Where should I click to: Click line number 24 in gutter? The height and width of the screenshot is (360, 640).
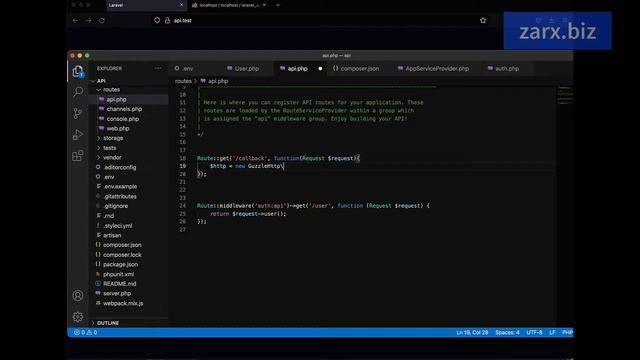click(x=182, y=206)
